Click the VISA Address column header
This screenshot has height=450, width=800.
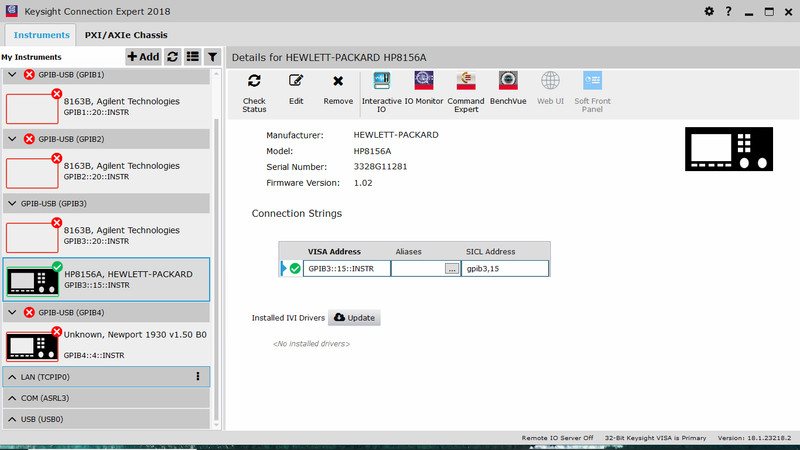tap(334, 252)
